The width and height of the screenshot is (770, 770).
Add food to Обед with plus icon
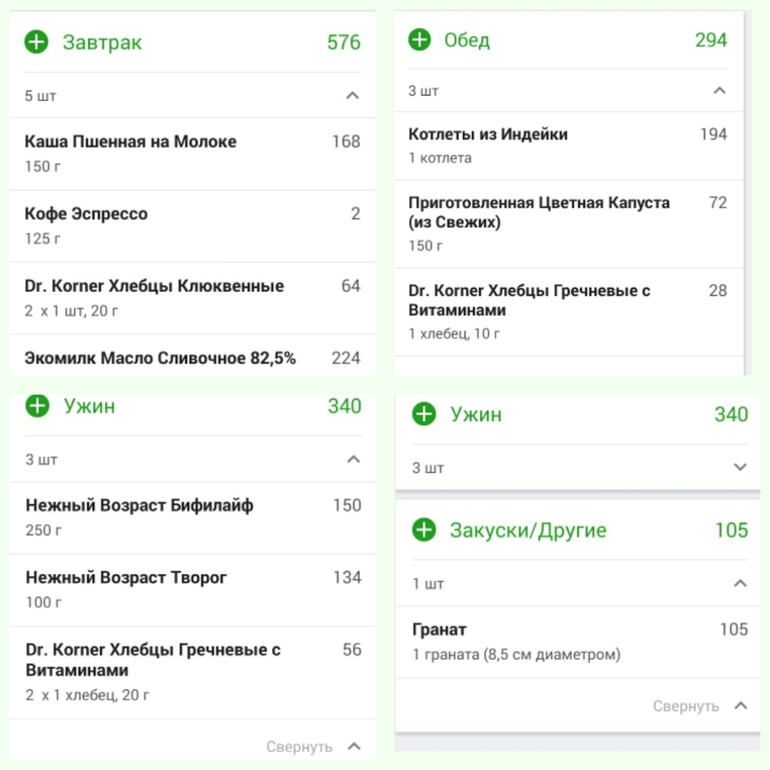(x=419, y=39)
